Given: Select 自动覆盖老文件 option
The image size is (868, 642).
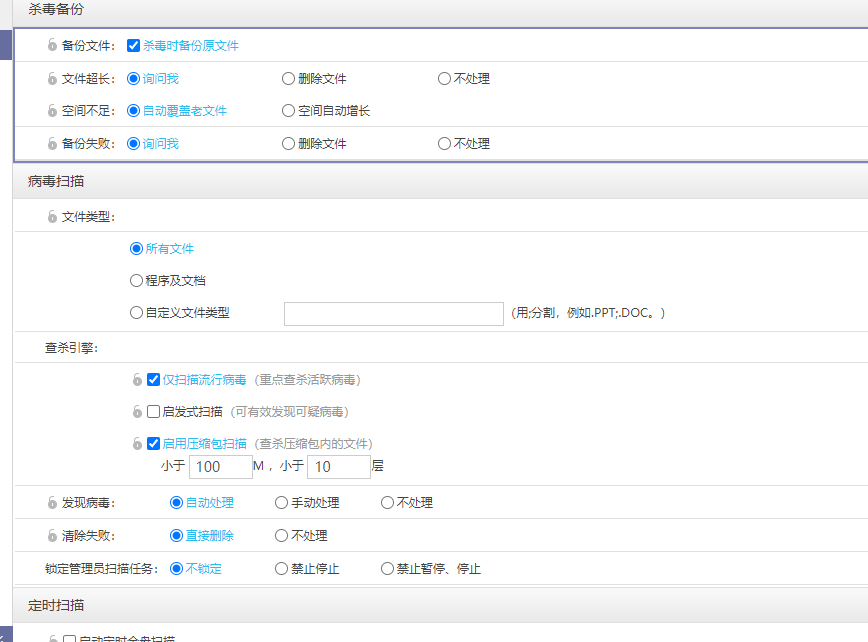Looking at the screenshot, I should (133, 111).
